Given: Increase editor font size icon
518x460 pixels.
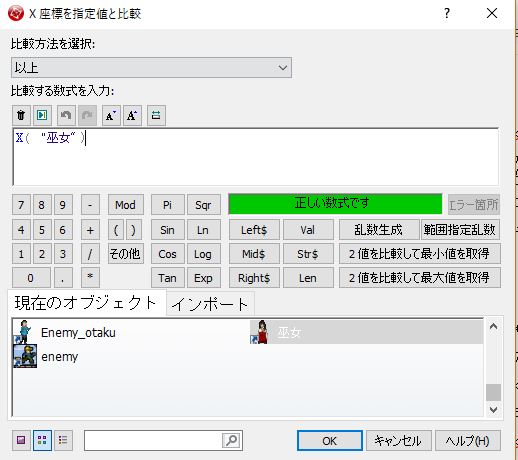Looking at the screenshot, I should tap(132, 115).
